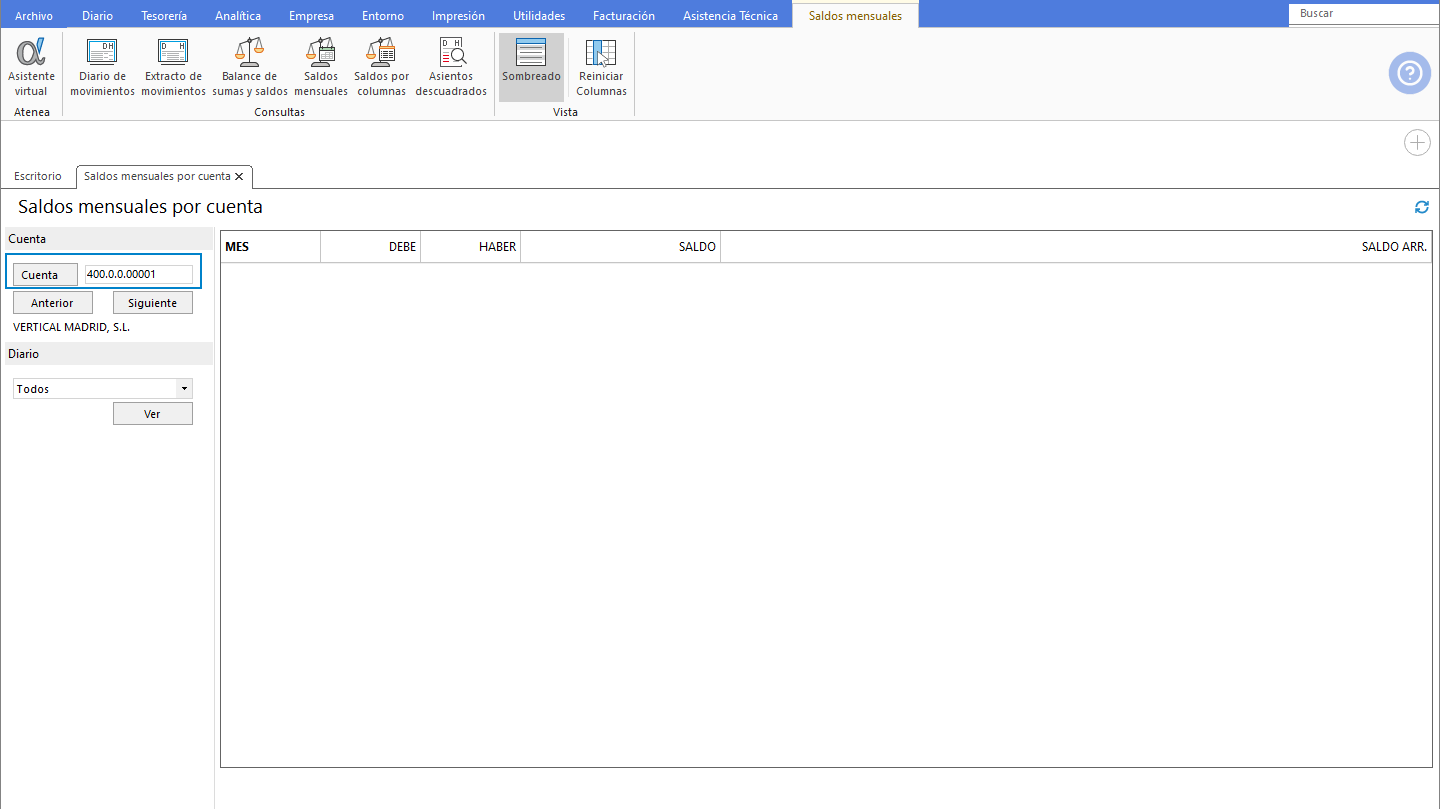The width and height of the screenshot is (1440, 809).
Task: Click the HABER column header
Action: coord(471,247)
